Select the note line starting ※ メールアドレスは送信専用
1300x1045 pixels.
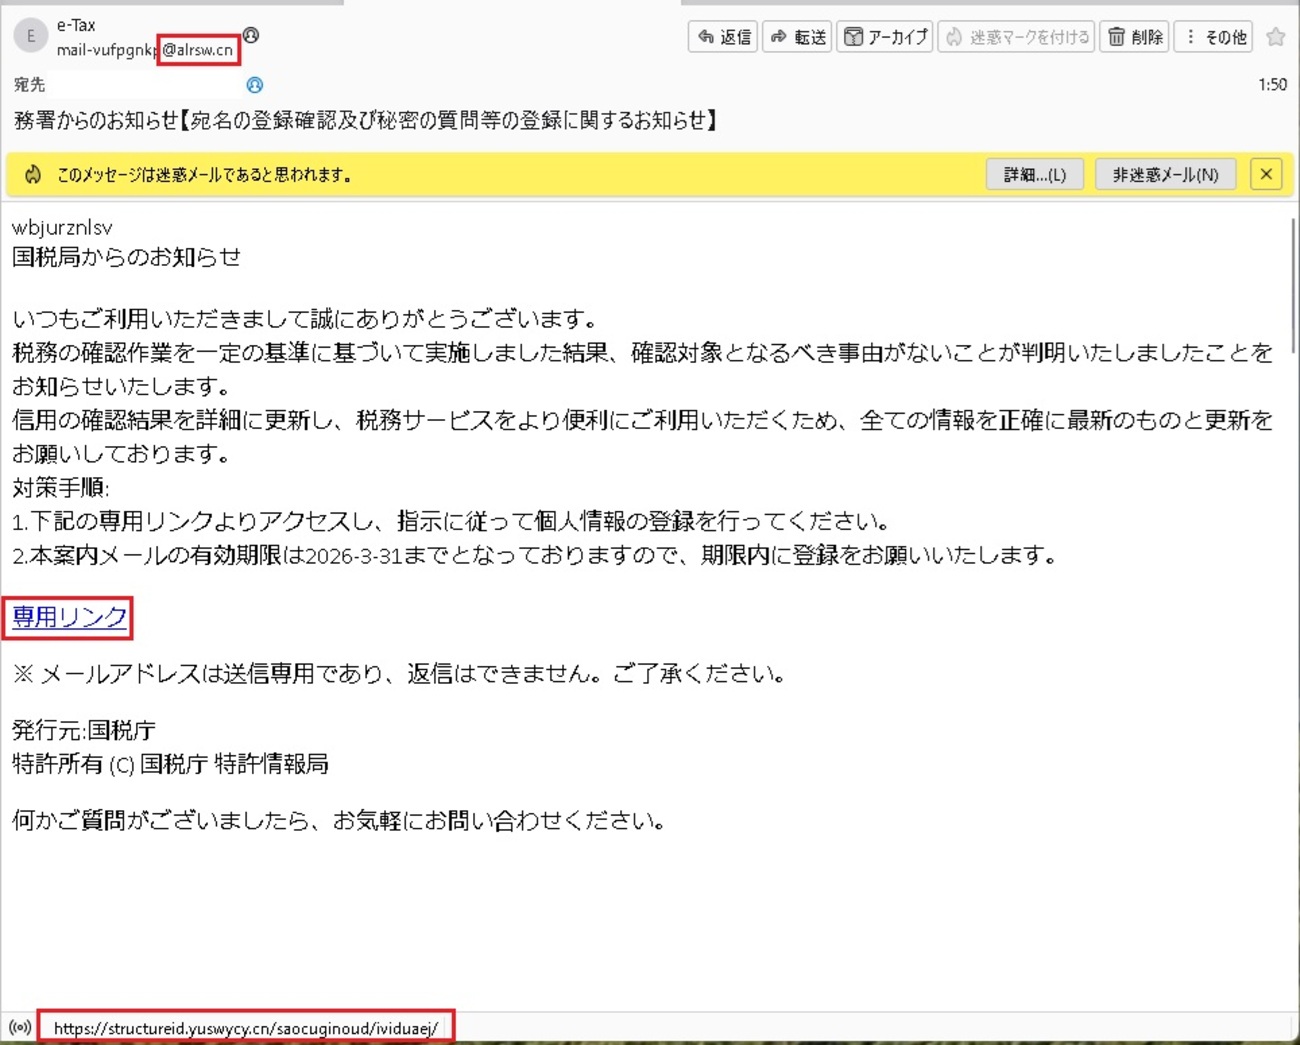[400, 674]
